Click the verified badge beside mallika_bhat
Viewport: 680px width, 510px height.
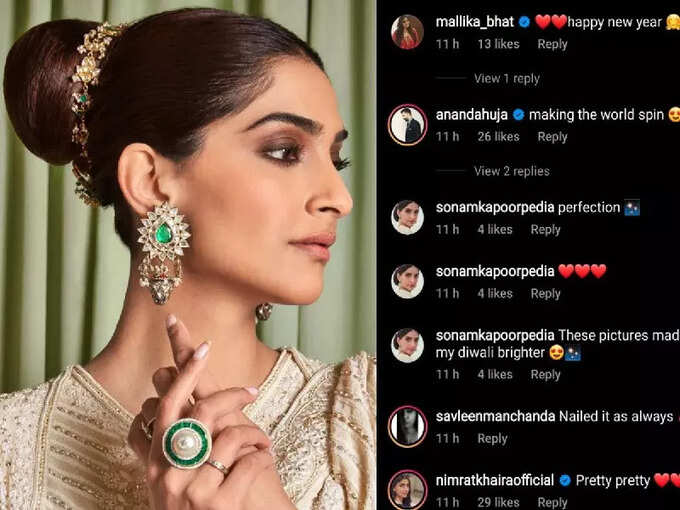(524, 22)
